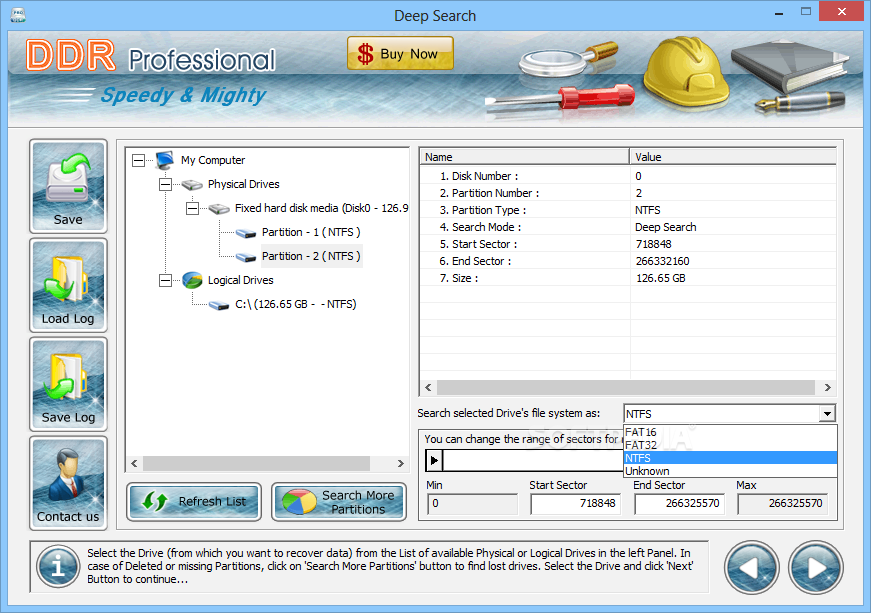Click the Physical Drives disk icon
The height and width of the screenshot is (613, 871).
(192, 184)
